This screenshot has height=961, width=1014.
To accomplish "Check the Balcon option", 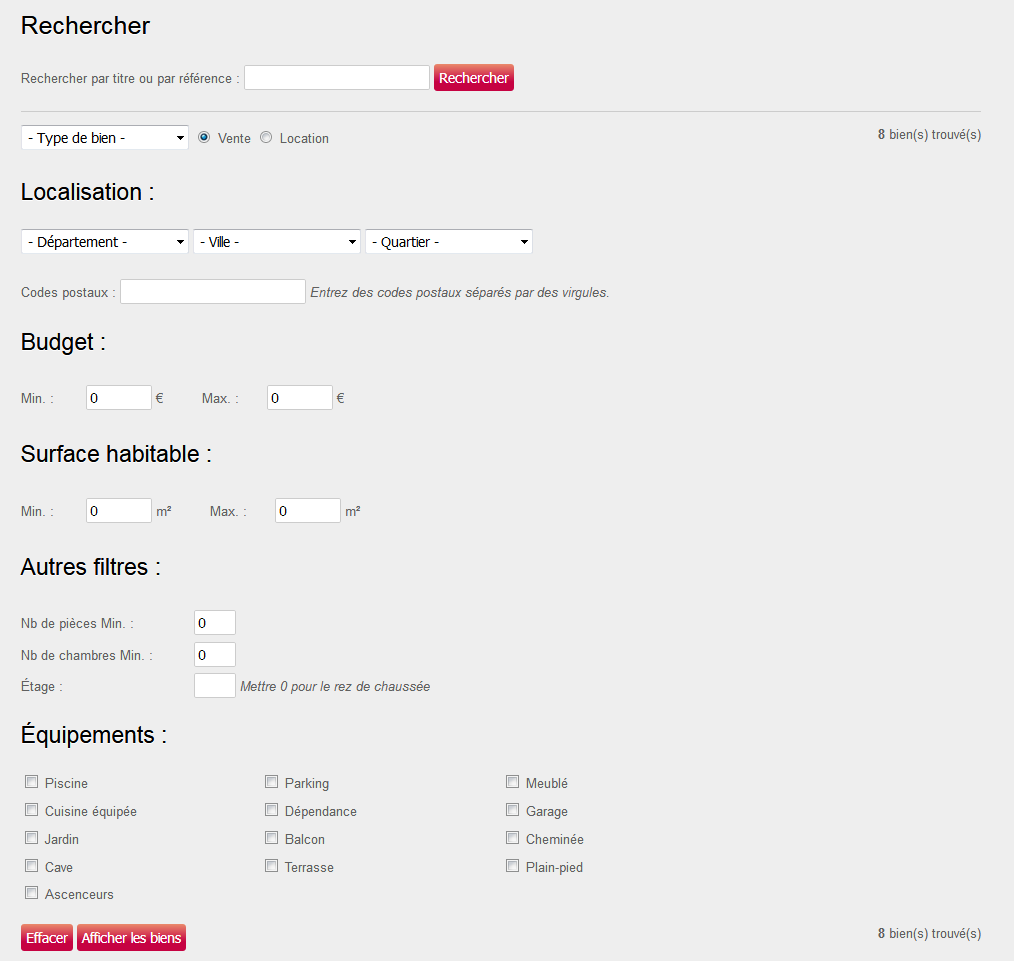I will coord(271,837).
